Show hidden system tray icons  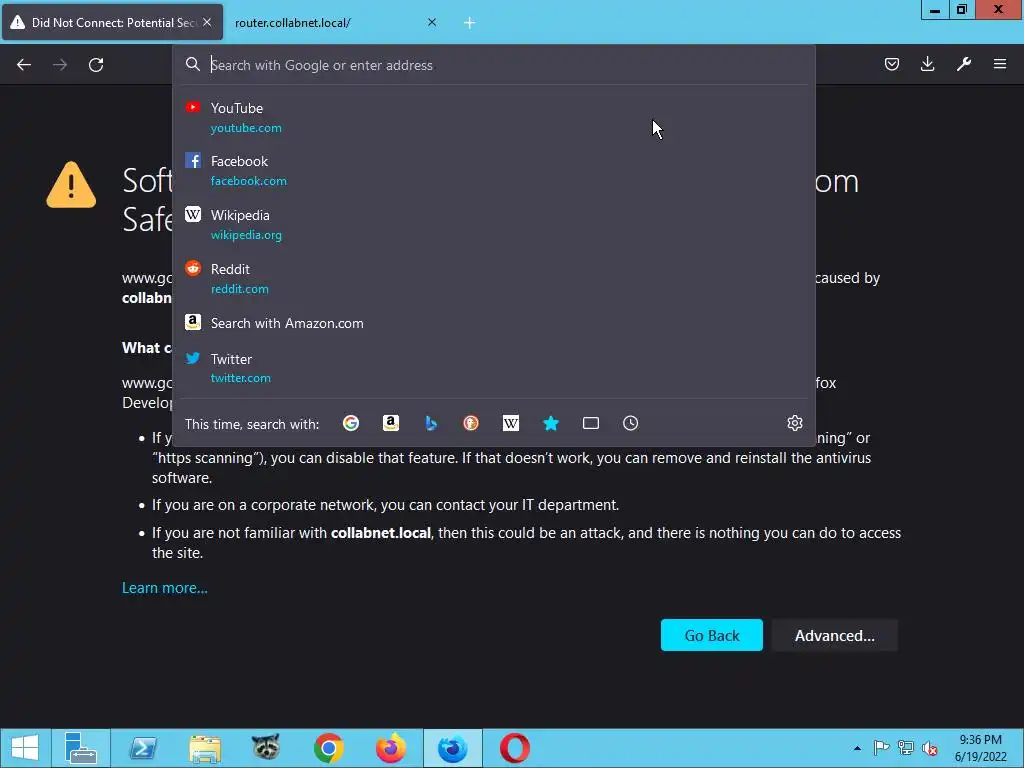[x=857, y=748]
